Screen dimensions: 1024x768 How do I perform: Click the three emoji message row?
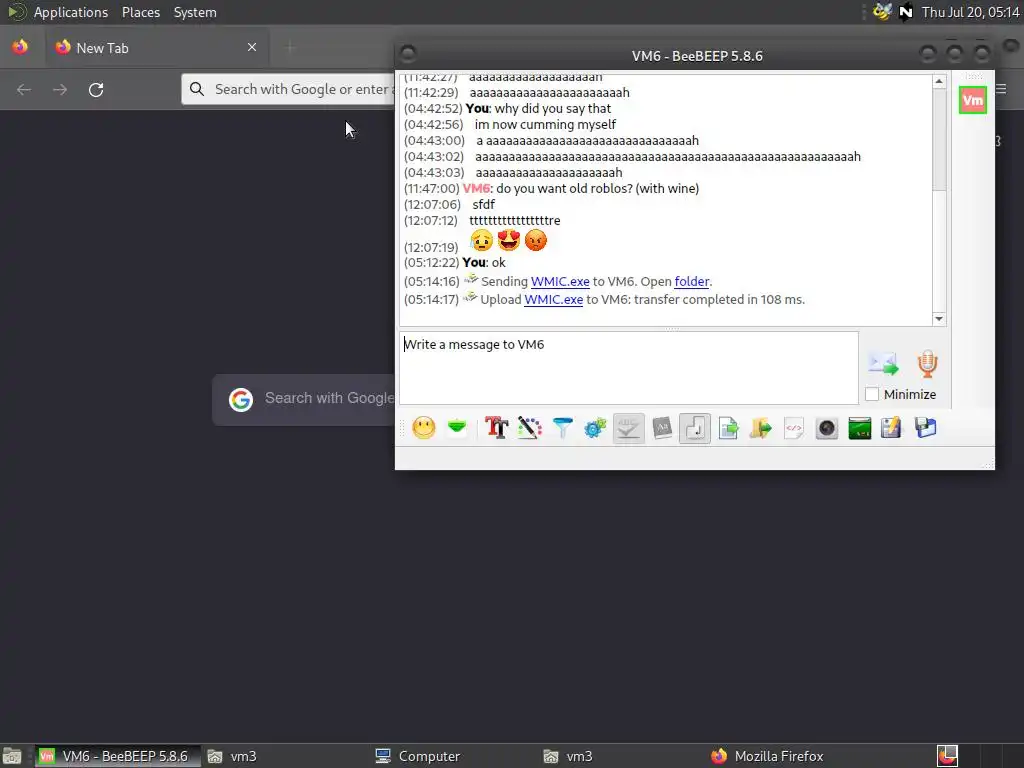point(508,240)
